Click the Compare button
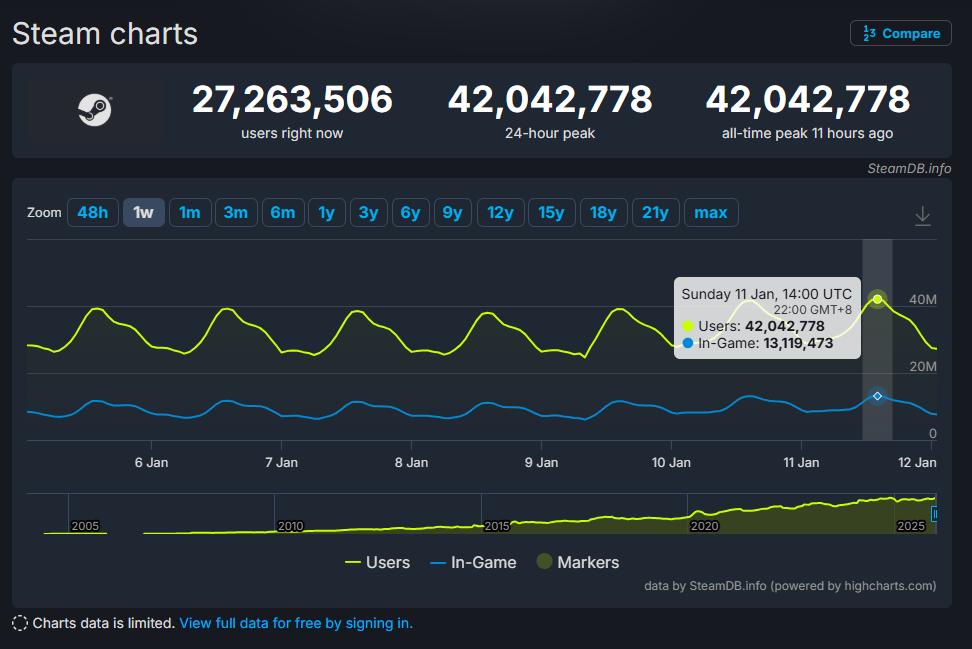The height and width of the screenshot is (649, 972). [x=900, y=33]
